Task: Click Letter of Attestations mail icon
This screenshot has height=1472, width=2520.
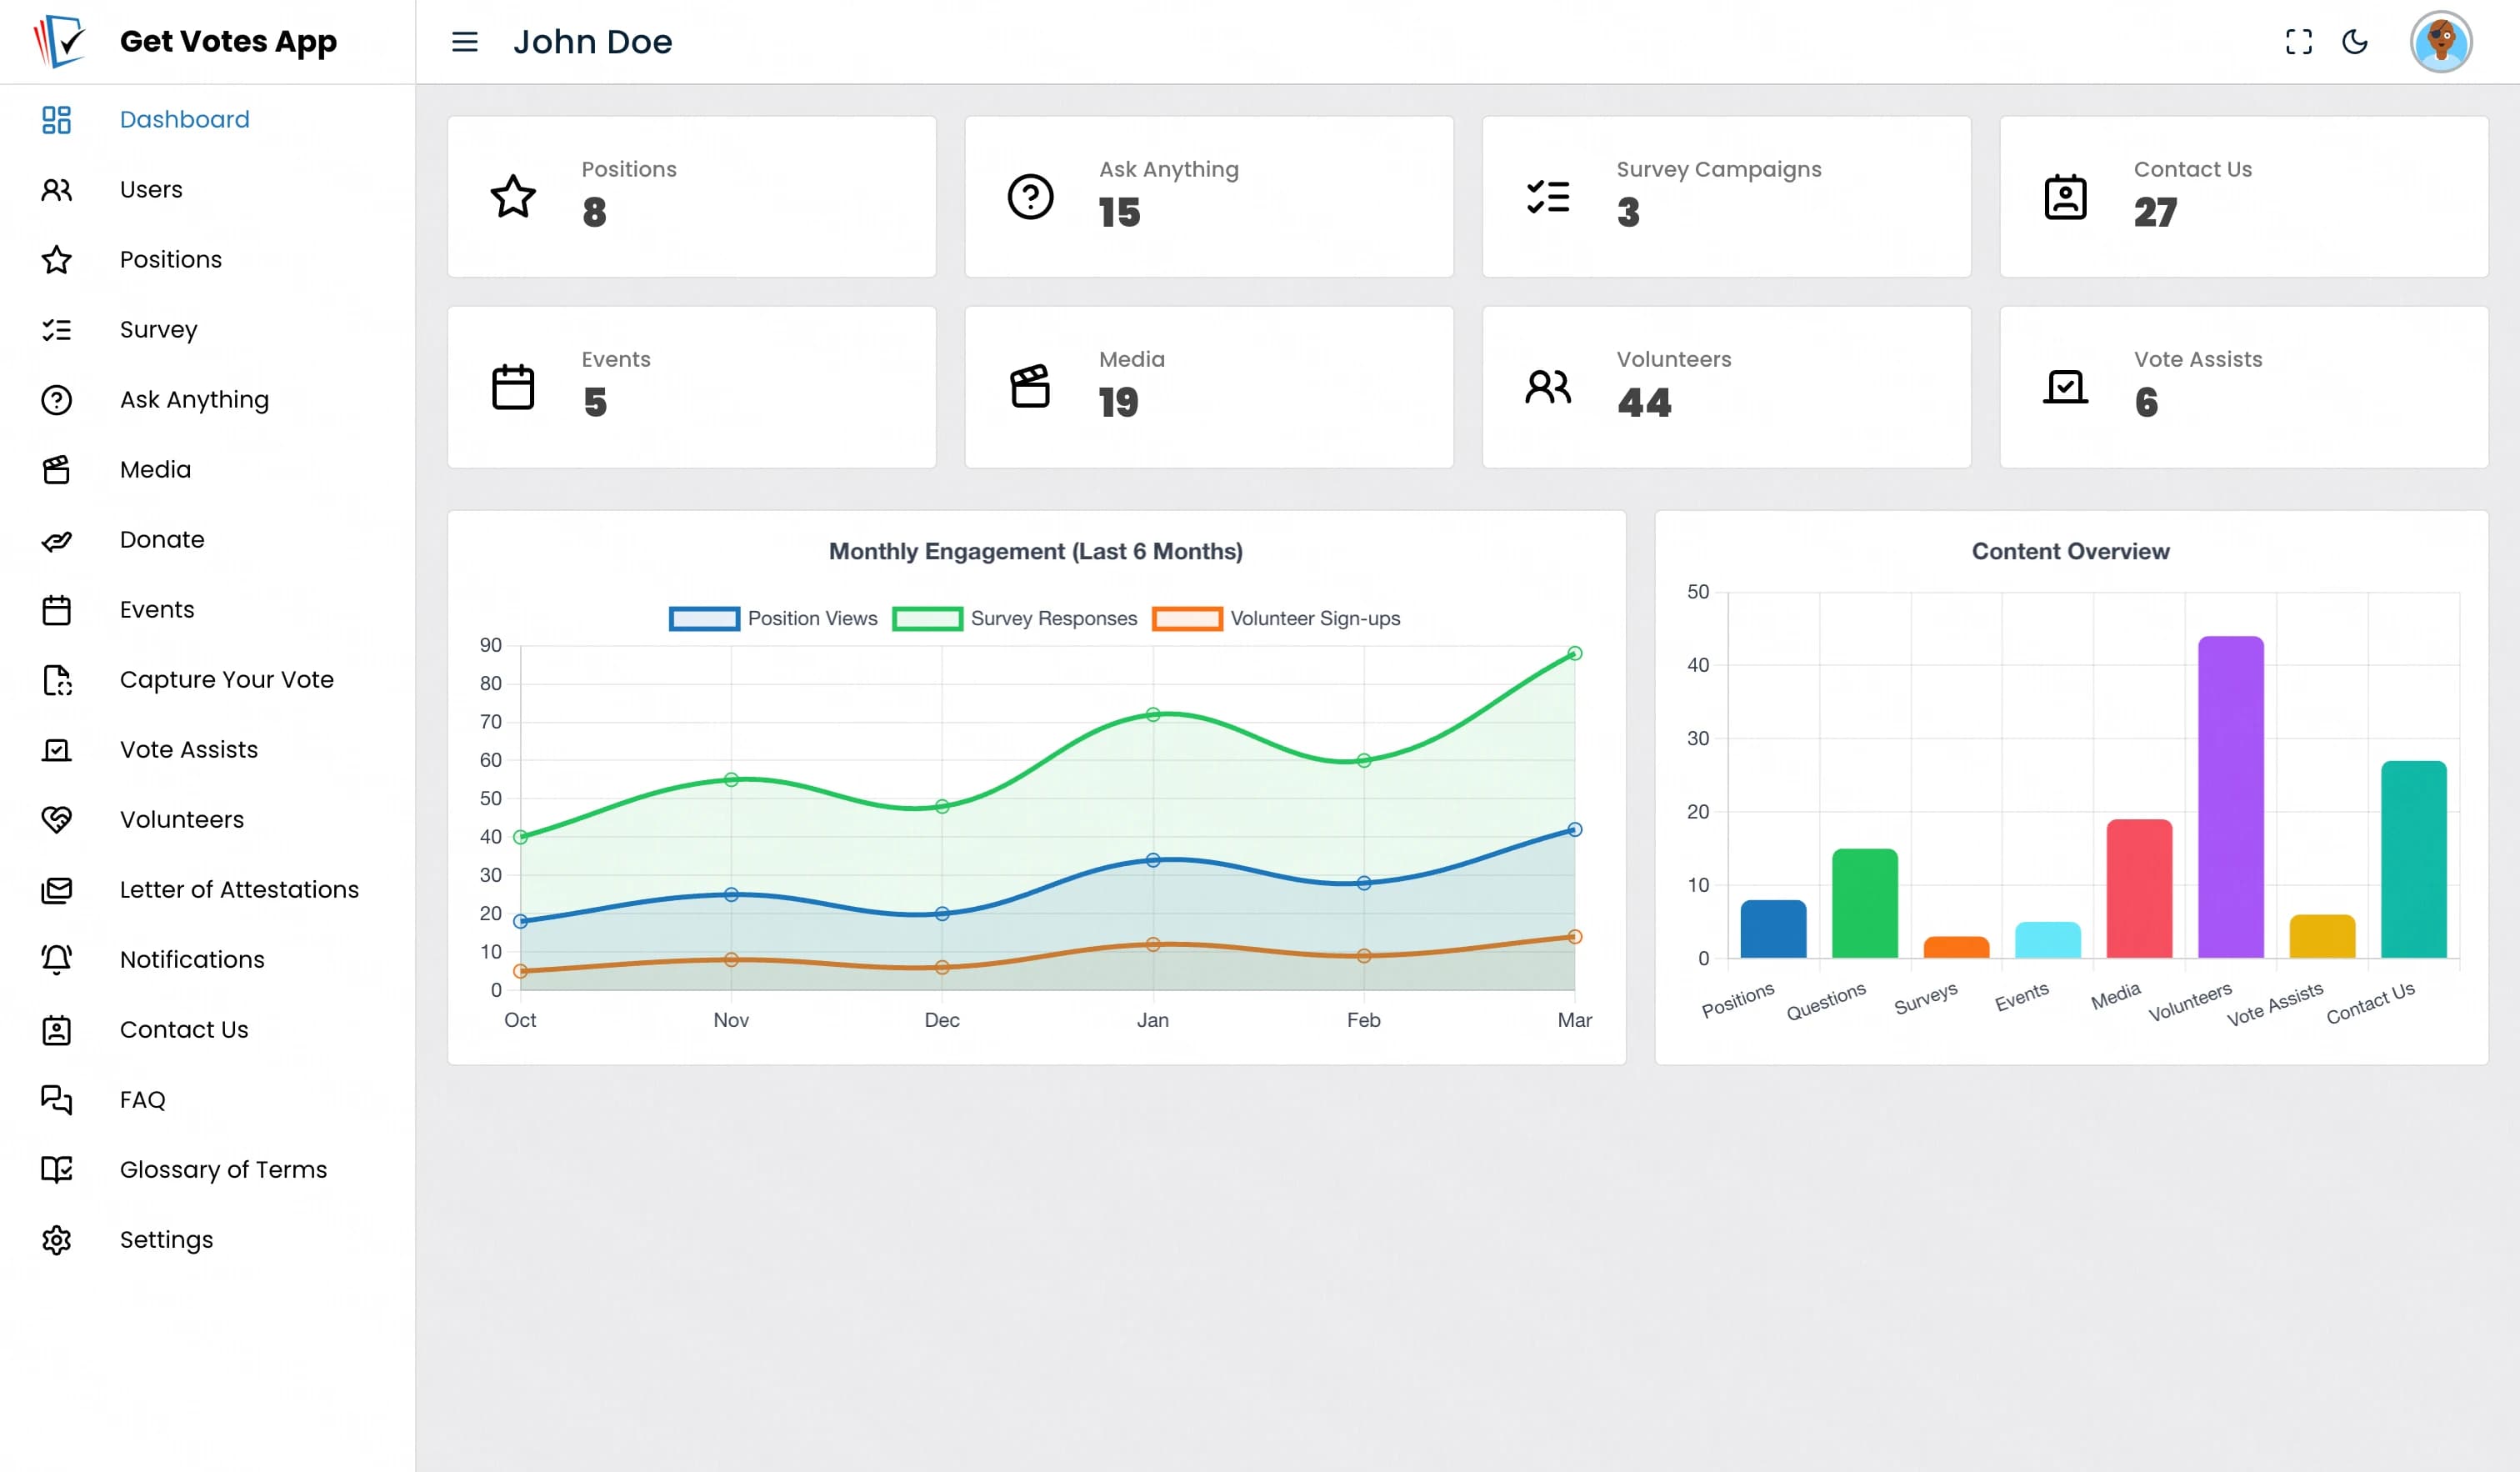Action: click(57, 890)
